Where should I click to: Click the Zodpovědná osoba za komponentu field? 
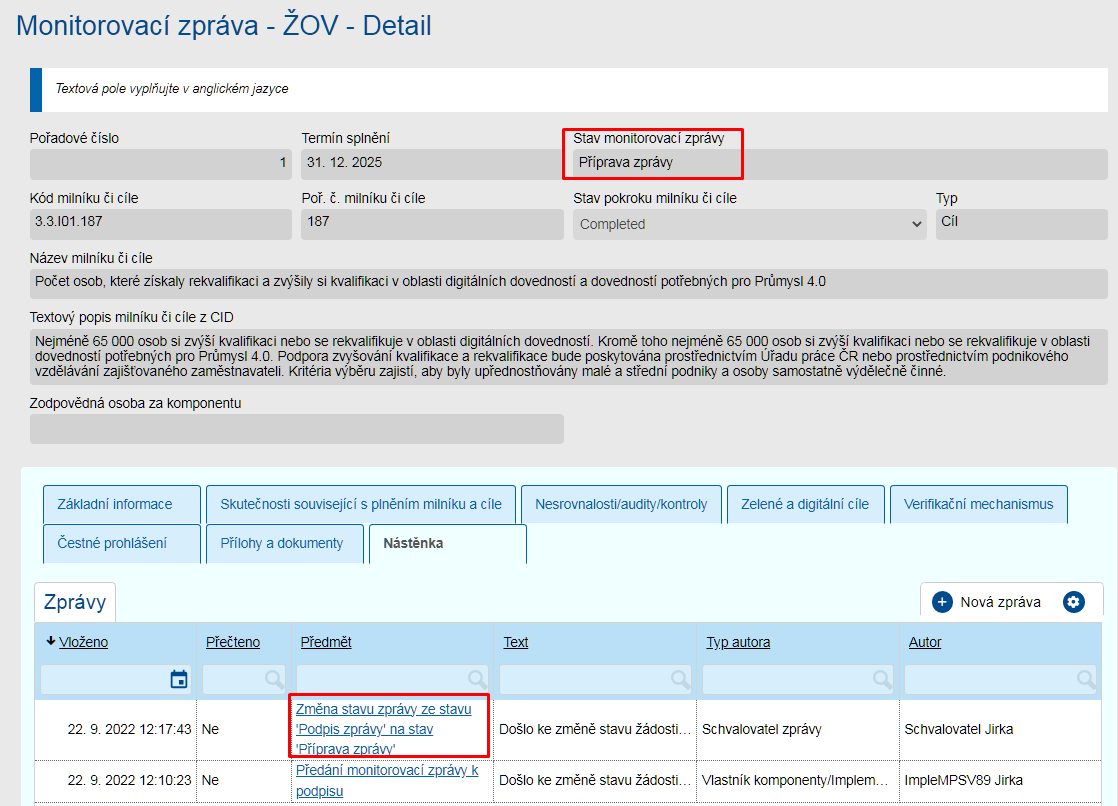[297, 429]
